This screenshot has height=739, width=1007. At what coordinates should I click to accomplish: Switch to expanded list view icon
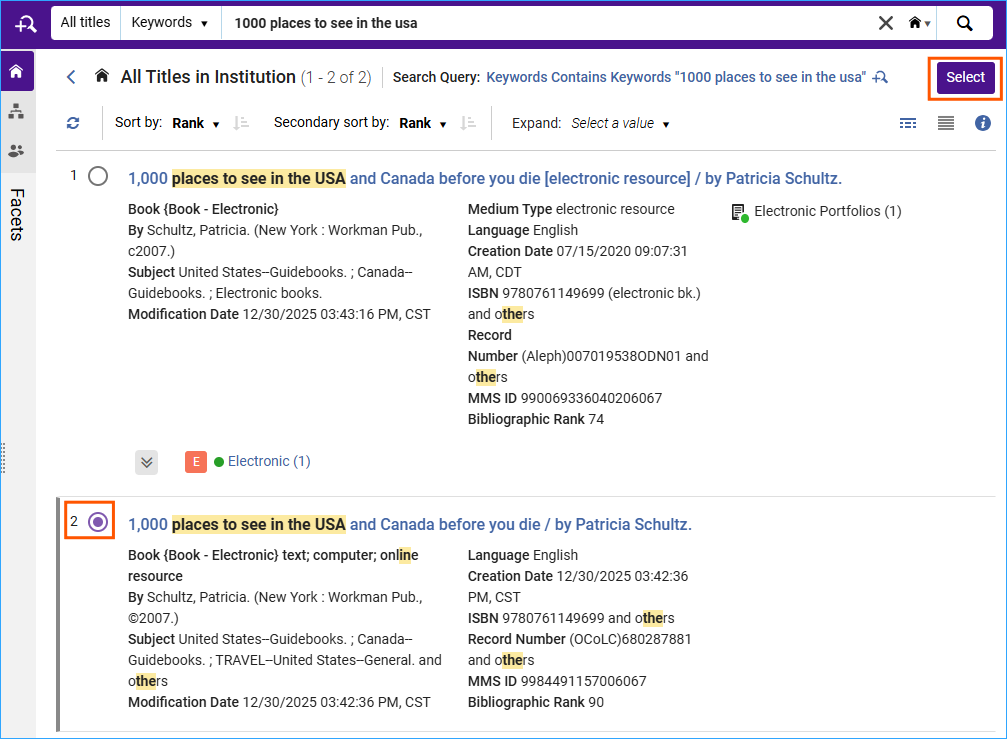coord(945,122)
